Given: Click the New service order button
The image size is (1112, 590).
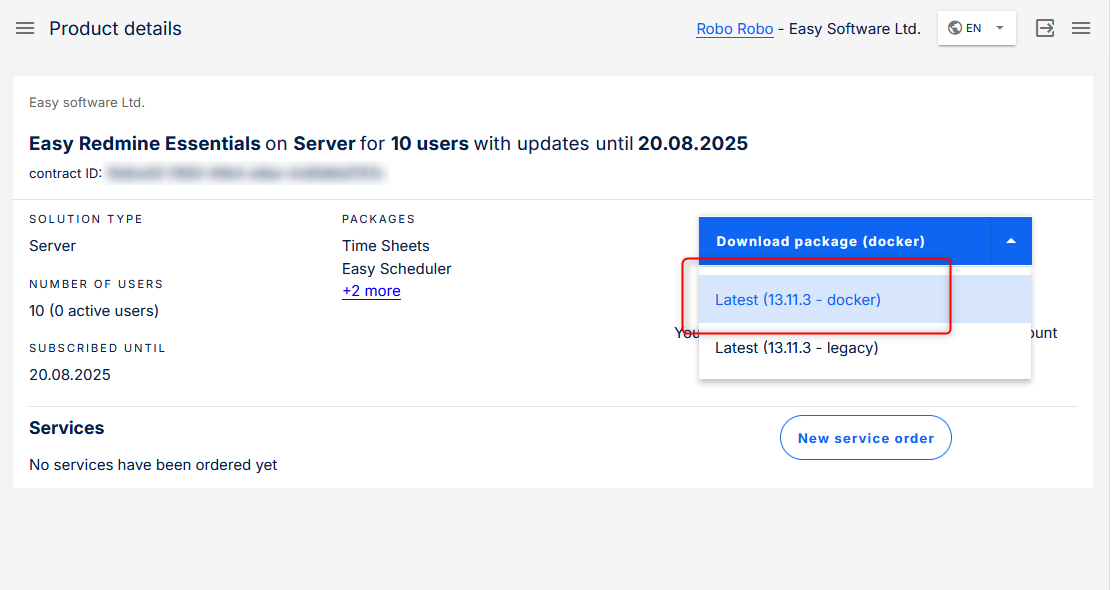Looking at the screenshot, I should coord(865,437).
